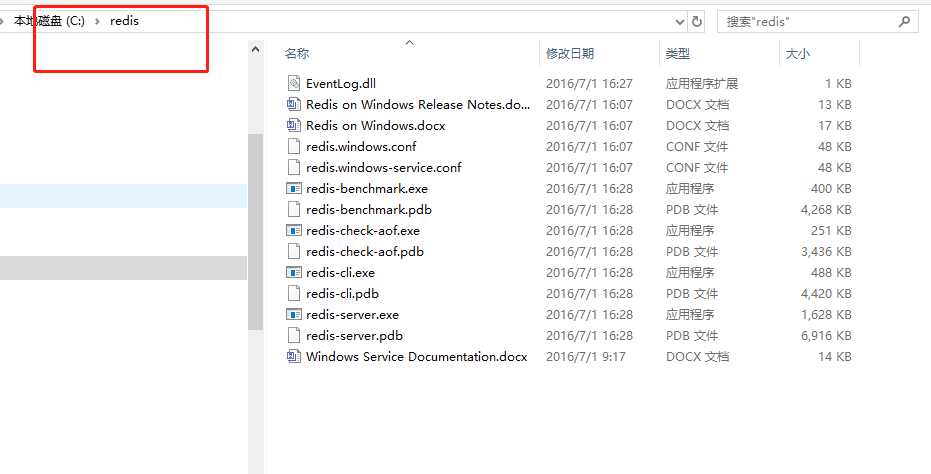Viewport: 931px width, 474px height.
Task: Select the Redis on Windows.docx file name
Action: tap(375, 126)
